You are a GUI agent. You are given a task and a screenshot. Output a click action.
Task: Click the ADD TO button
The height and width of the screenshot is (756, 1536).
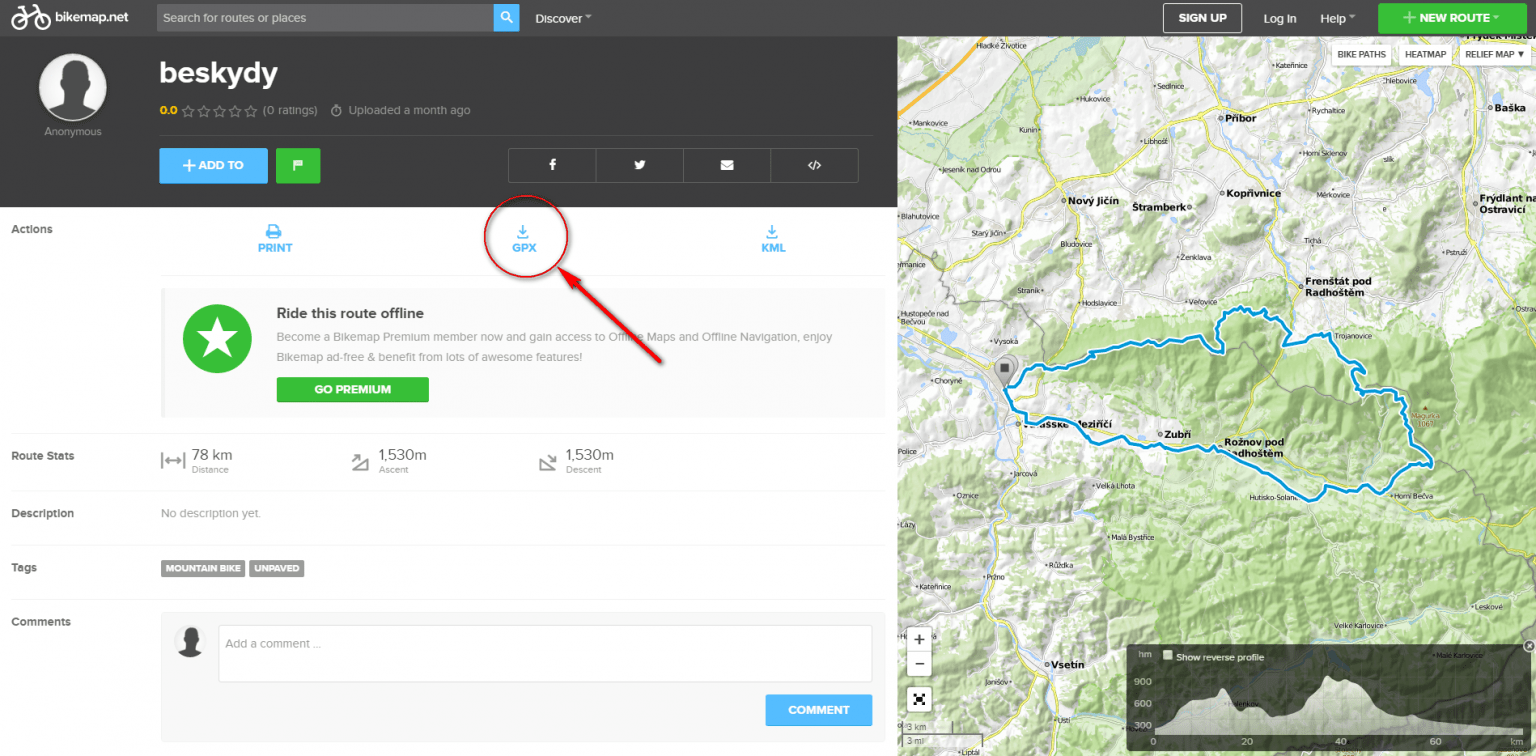[213, 165]
